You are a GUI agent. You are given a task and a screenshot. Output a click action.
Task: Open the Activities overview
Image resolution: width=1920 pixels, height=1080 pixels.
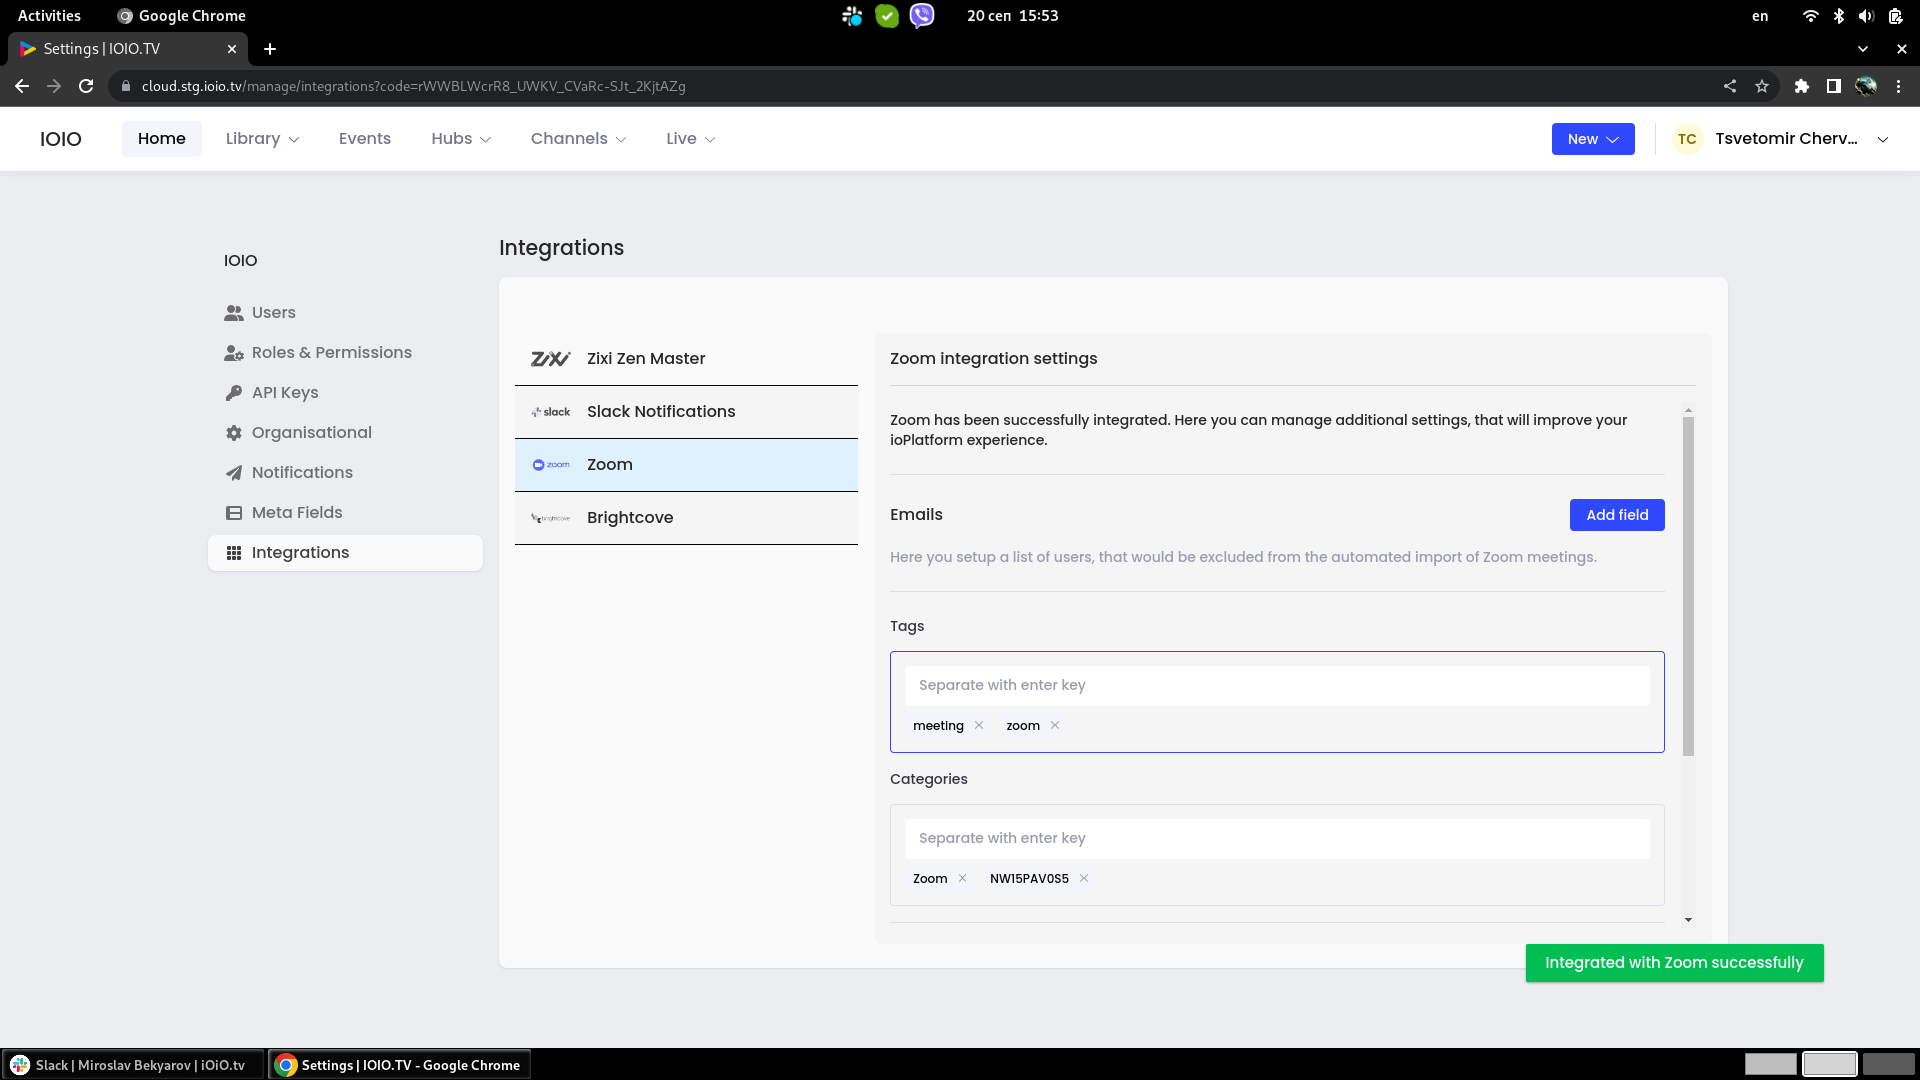pyautogui.click(x=49, y=16)
